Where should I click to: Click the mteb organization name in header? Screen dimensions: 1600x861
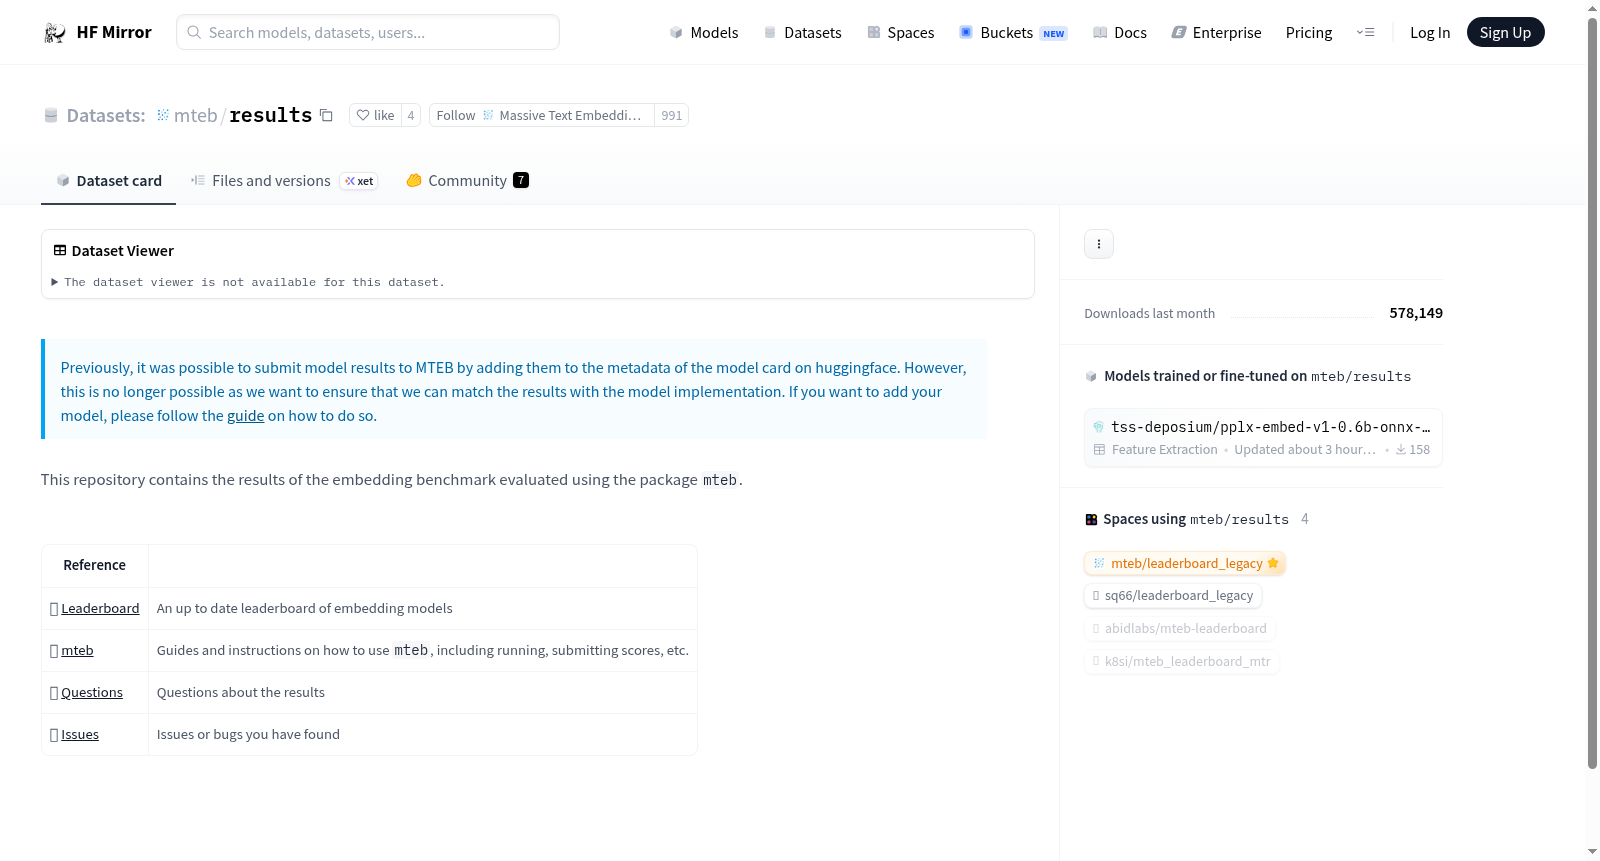click(x=196, y=115)
